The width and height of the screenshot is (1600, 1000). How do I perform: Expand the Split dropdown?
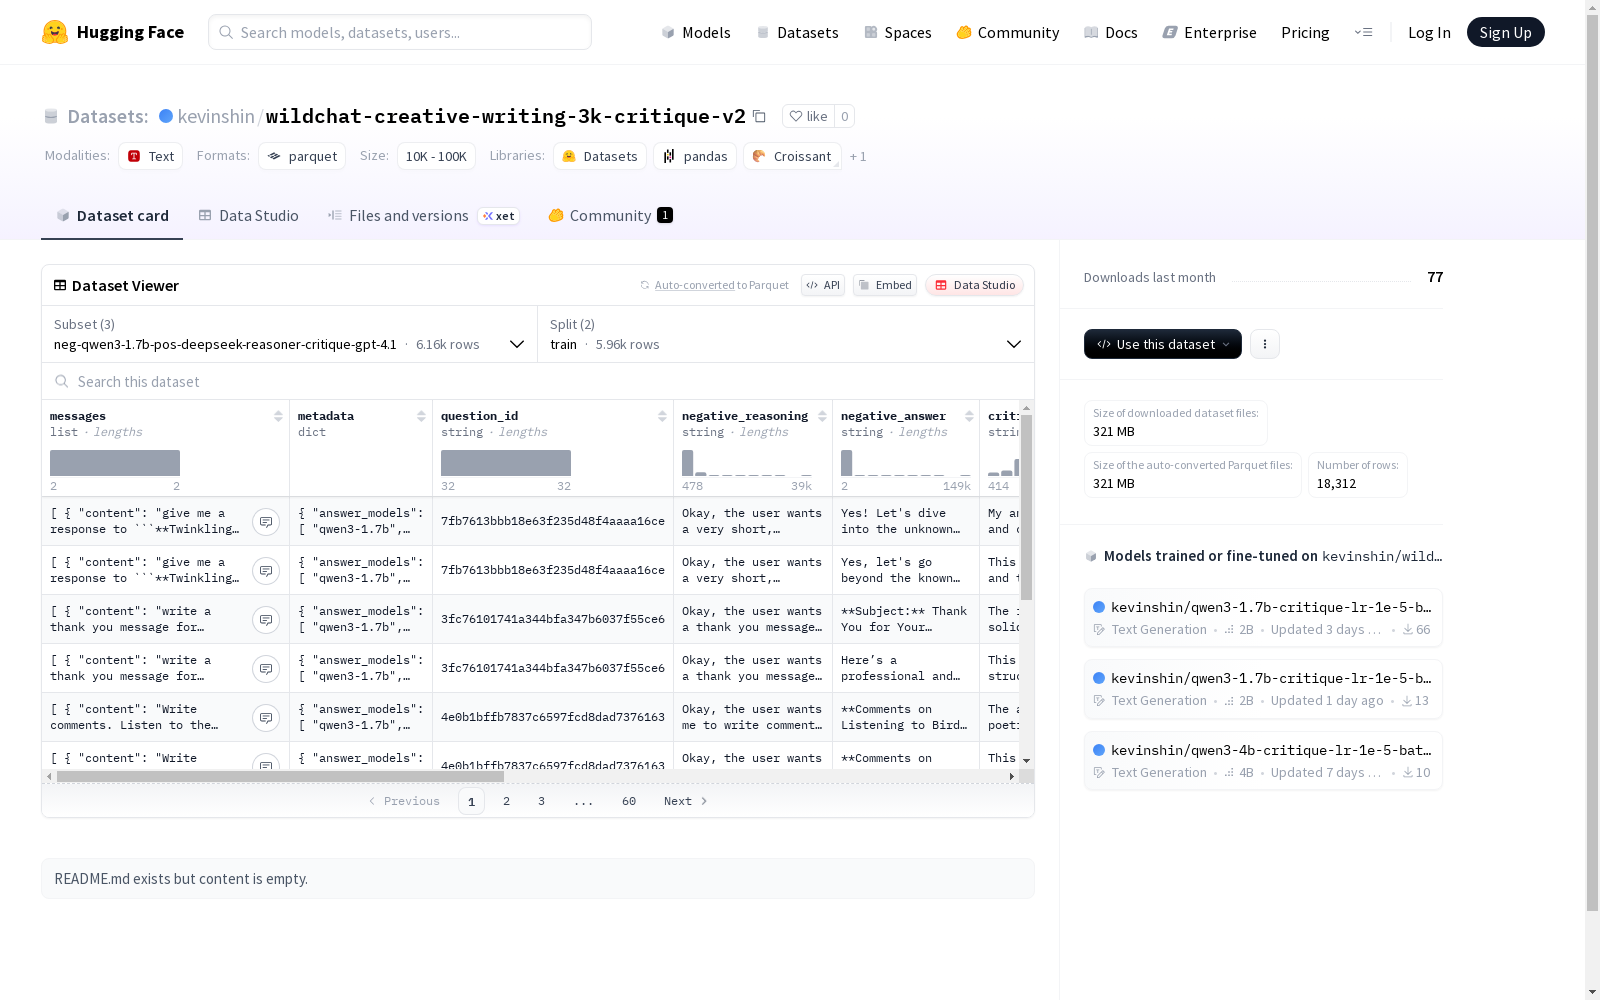(x=786, y=334)
